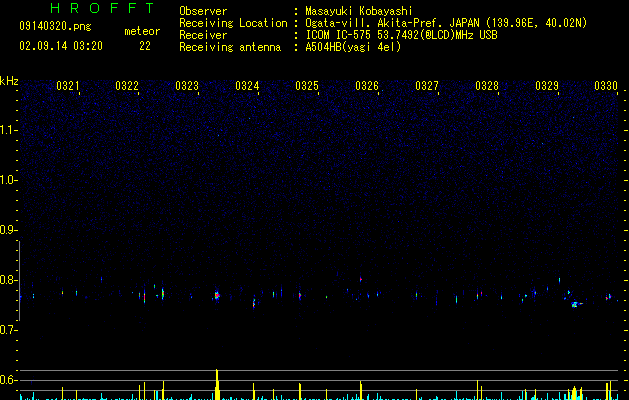Click the Receiving Location label
This screenshot has height=400, width=629.
[233, 23]
